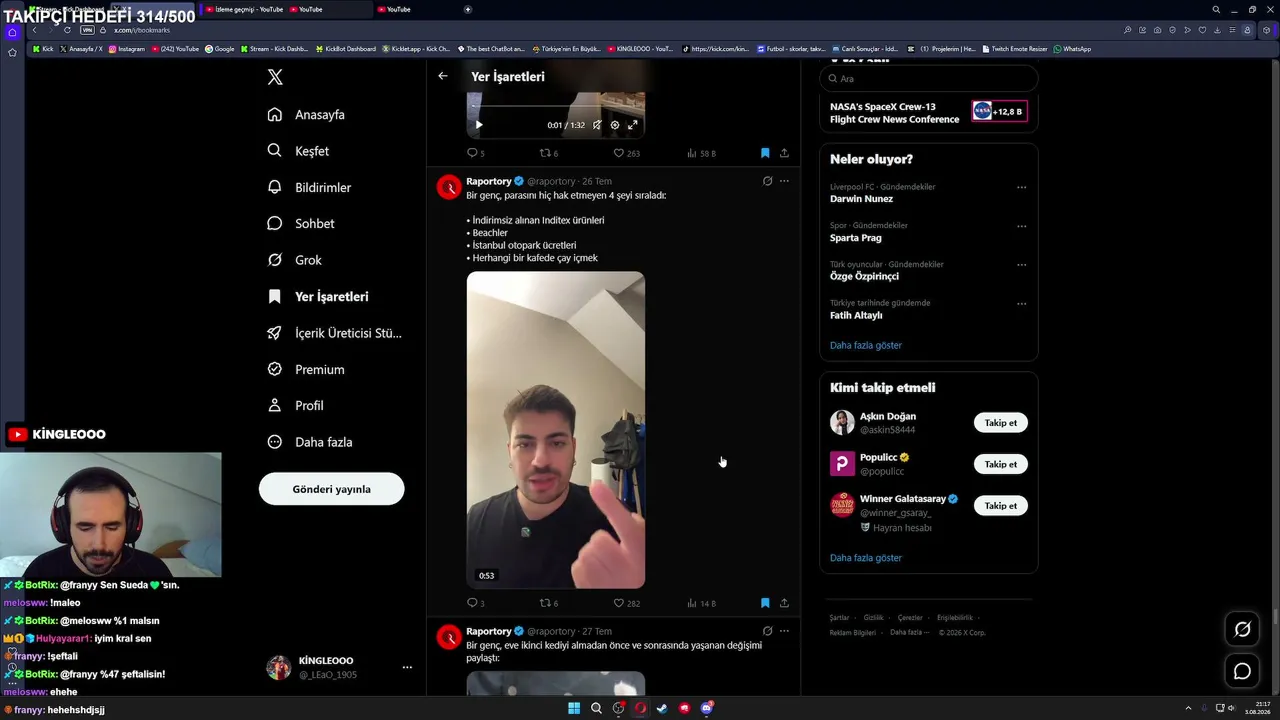Screen dimensions: 1280x720
Task: Open Keşfet (Explore) page
Action: click(x=298, y=151)
